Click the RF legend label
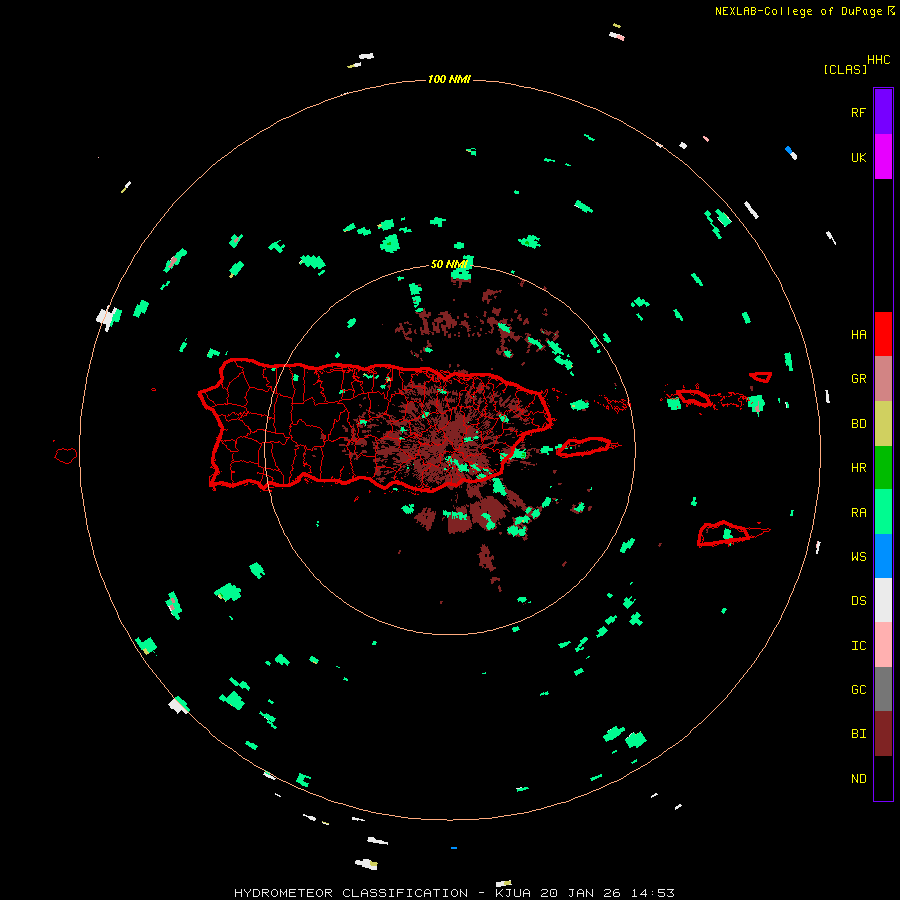This screenshot has width=900, height=900. (858, 112)
